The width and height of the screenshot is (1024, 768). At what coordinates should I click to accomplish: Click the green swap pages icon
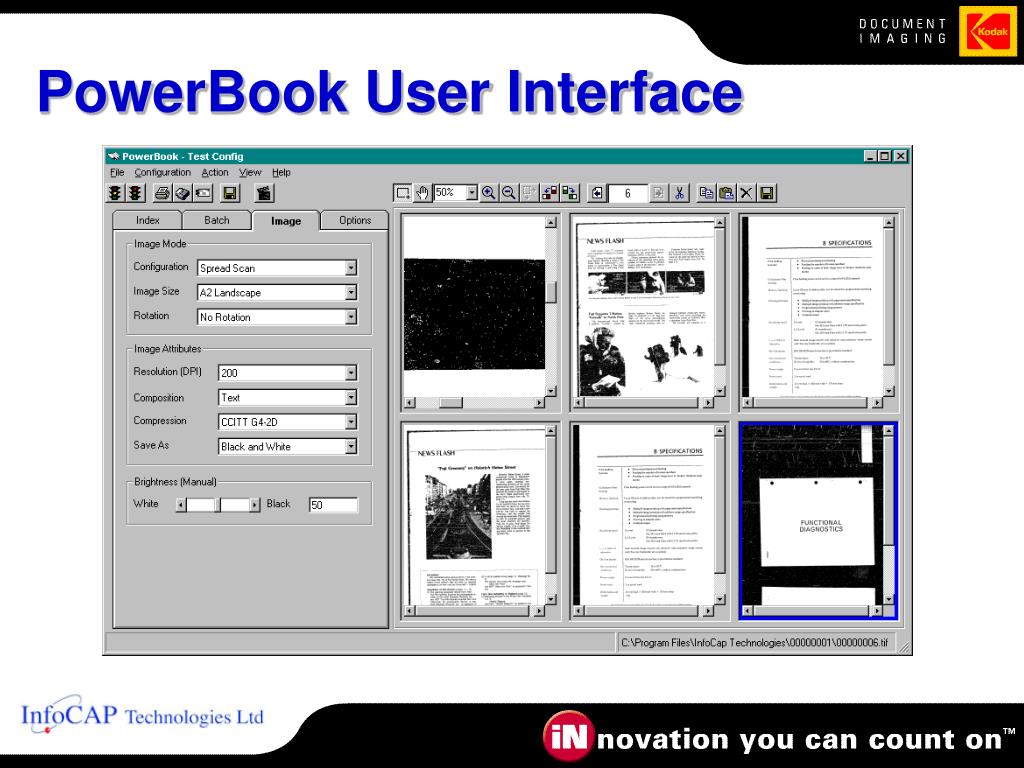[570, 193]
